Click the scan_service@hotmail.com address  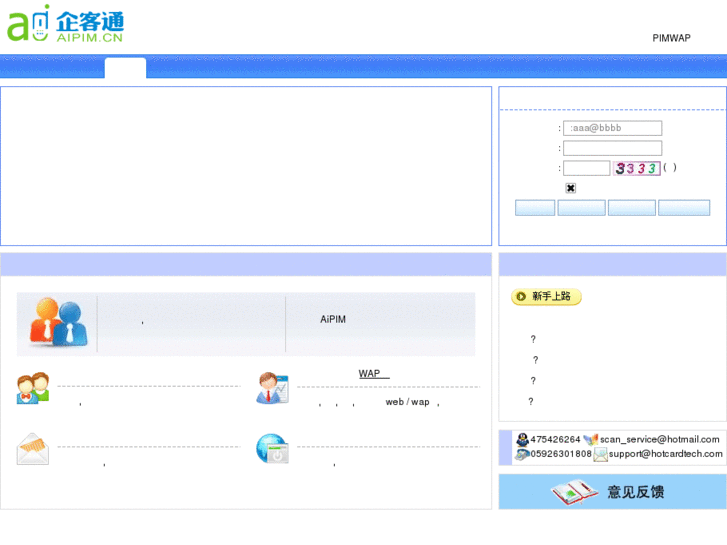(660, 439)
